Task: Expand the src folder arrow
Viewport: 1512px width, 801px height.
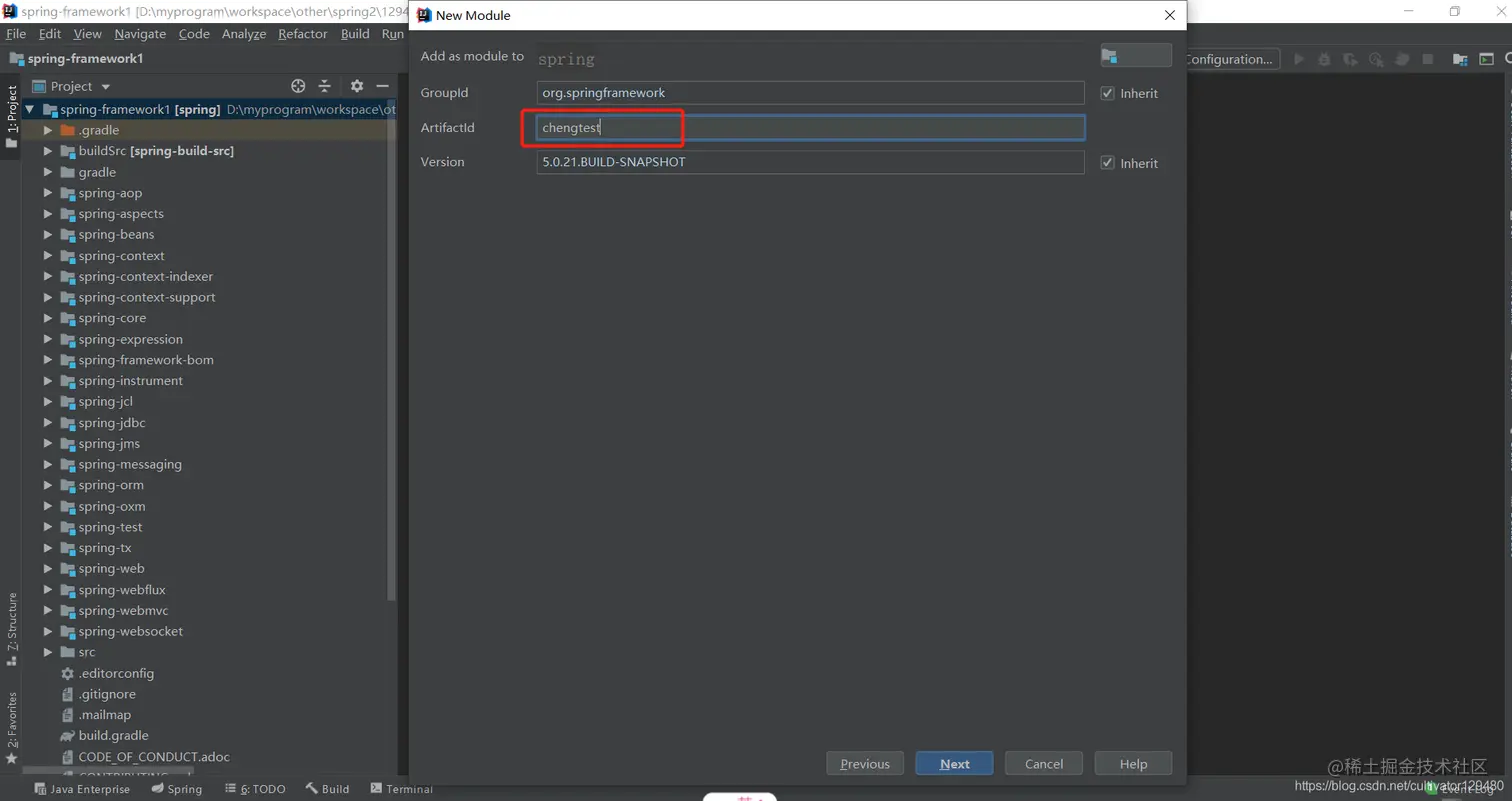Action: [47, 652]
